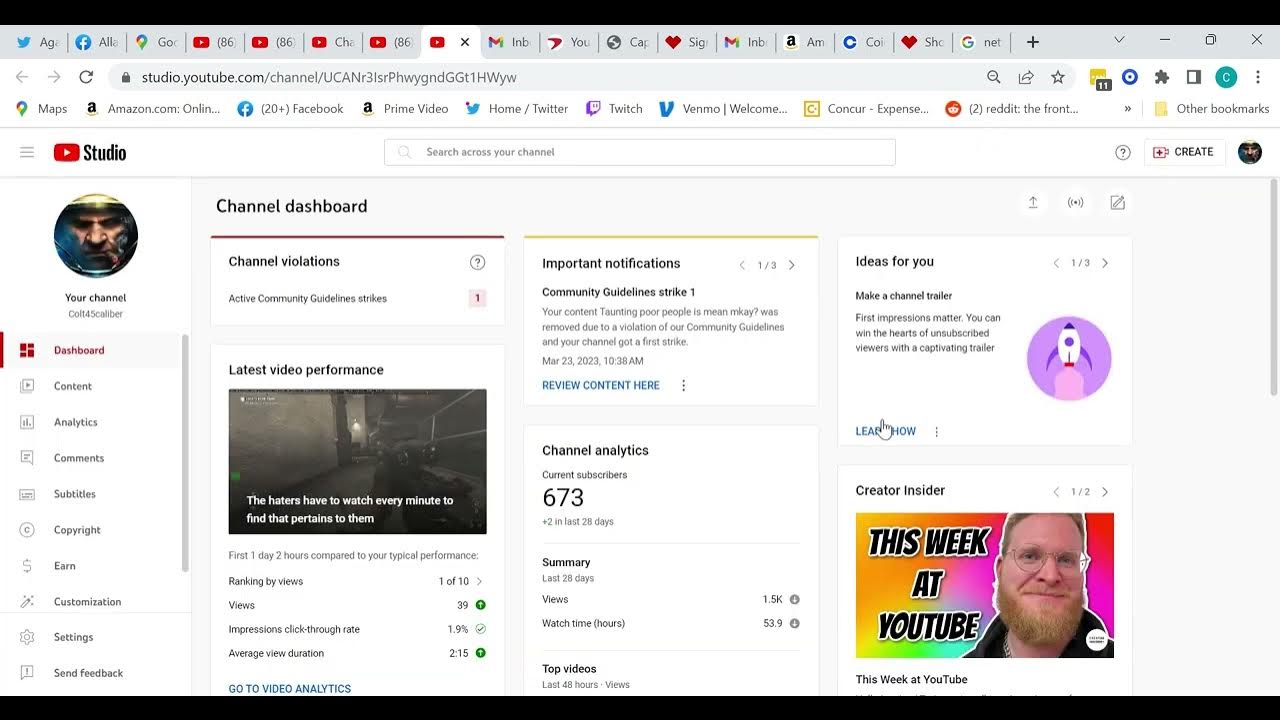Click the upload videos arrow icon

[1033, 203]
